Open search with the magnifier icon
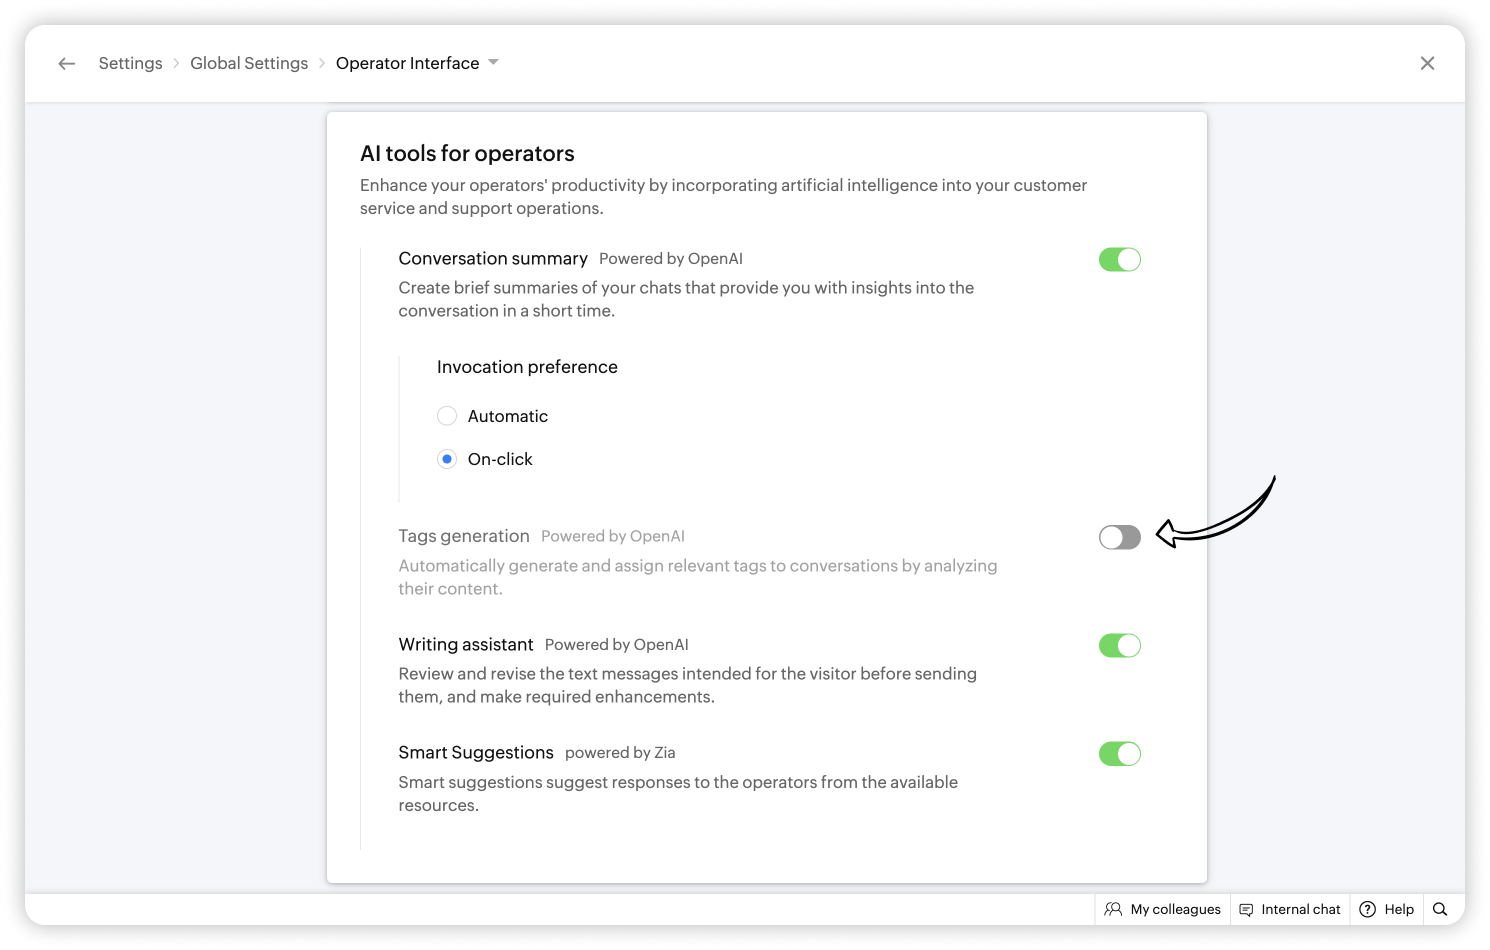1490x950 pixels. point(1440,909)
